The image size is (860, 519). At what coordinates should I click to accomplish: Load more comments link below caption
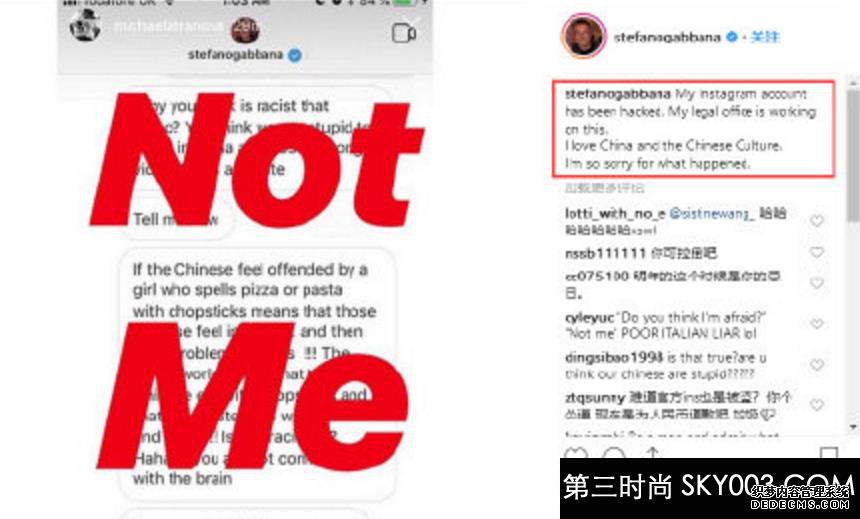[604, 189]
